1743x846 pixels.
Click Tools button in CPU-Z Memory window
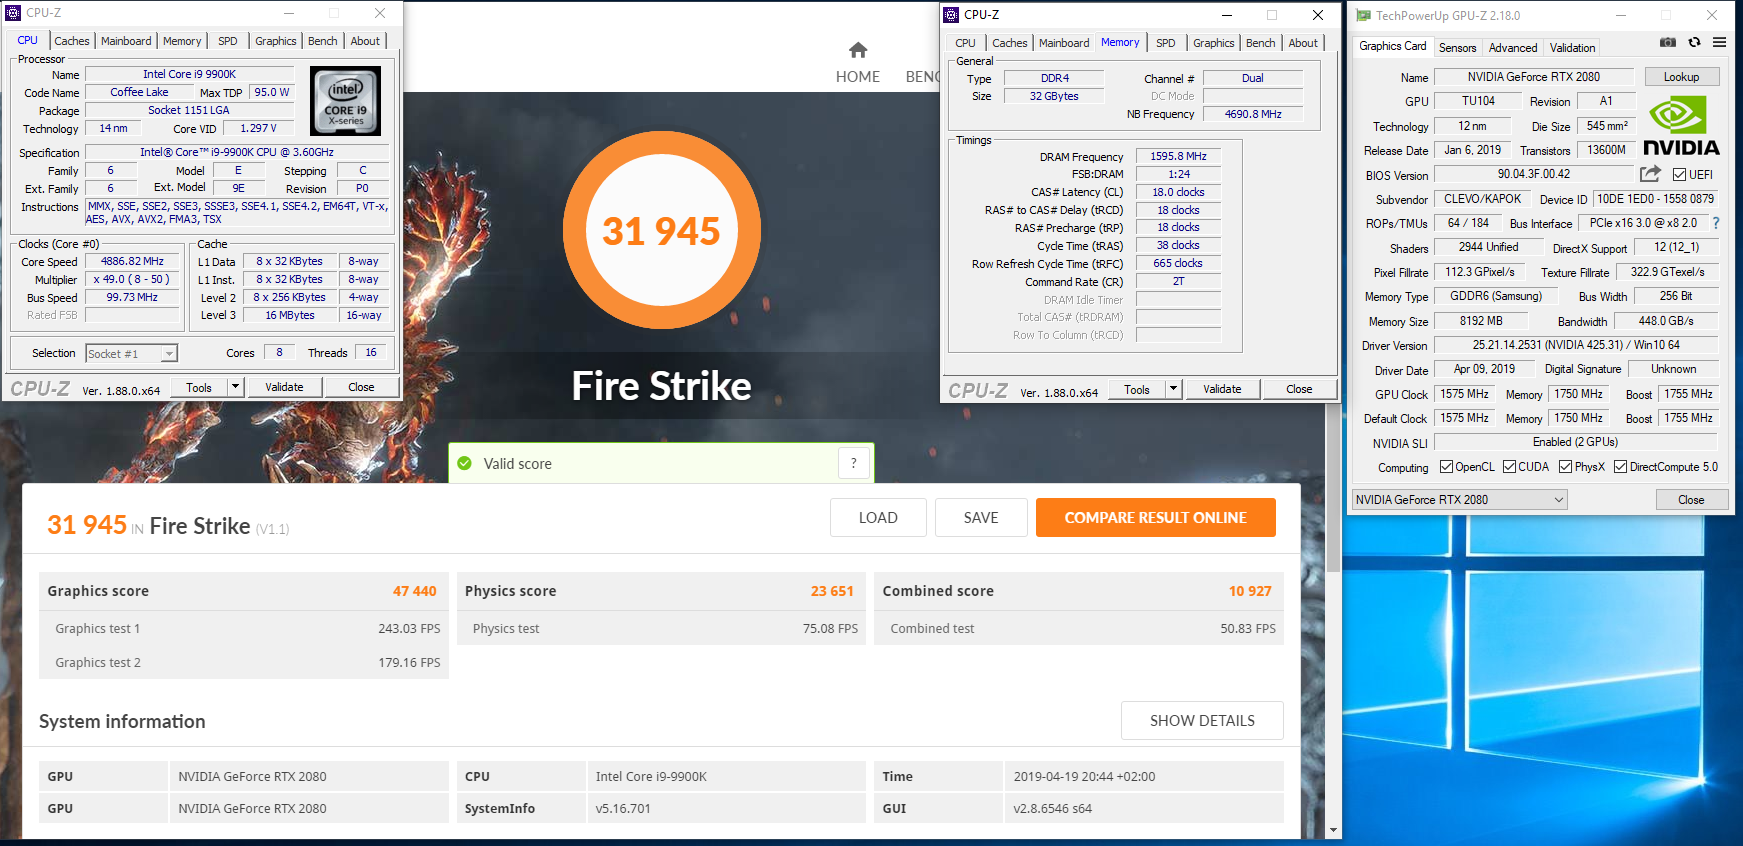1137,389
